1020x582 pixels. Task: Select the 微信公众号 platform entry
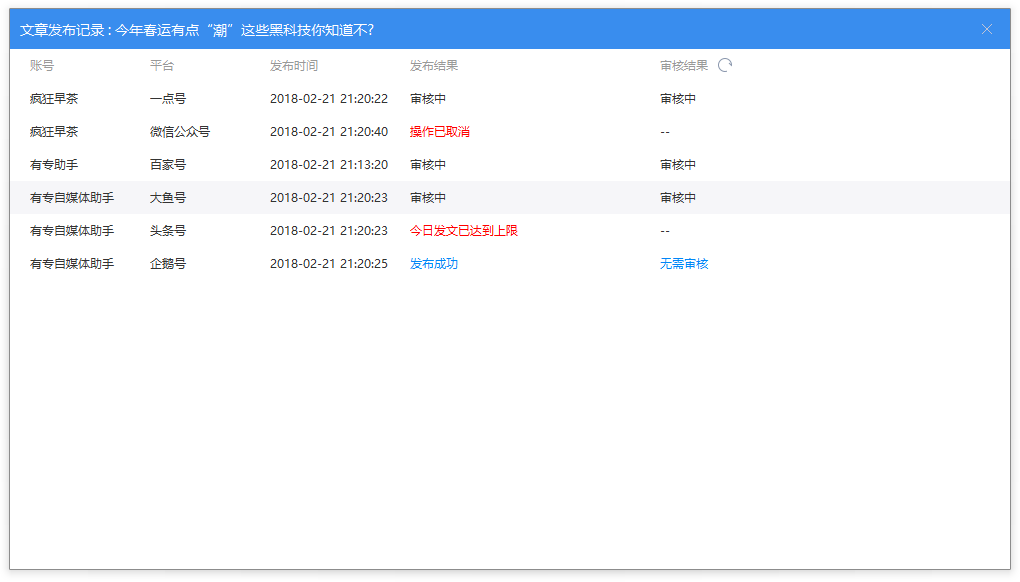pyautogui.click(x=180, y=132)
